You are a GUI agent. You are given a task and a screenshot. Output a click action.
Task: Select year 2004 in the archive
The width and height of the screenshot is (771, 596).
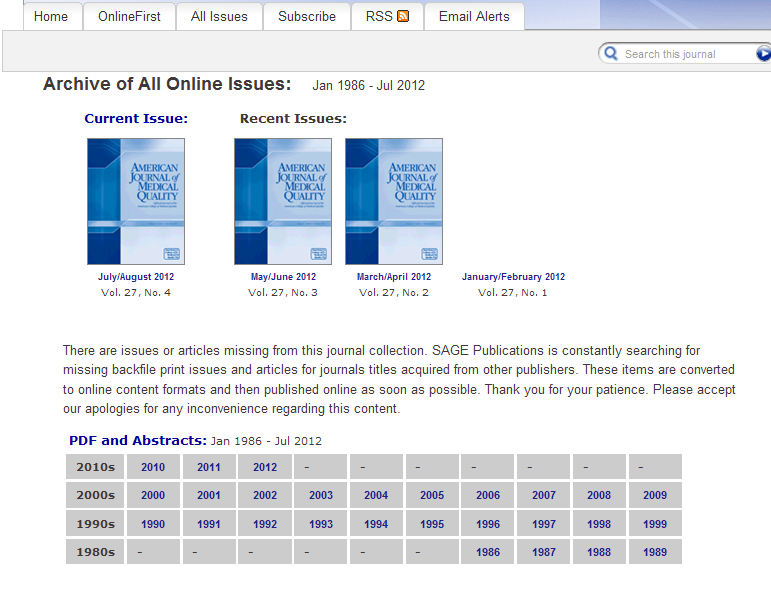pos(376,495)
